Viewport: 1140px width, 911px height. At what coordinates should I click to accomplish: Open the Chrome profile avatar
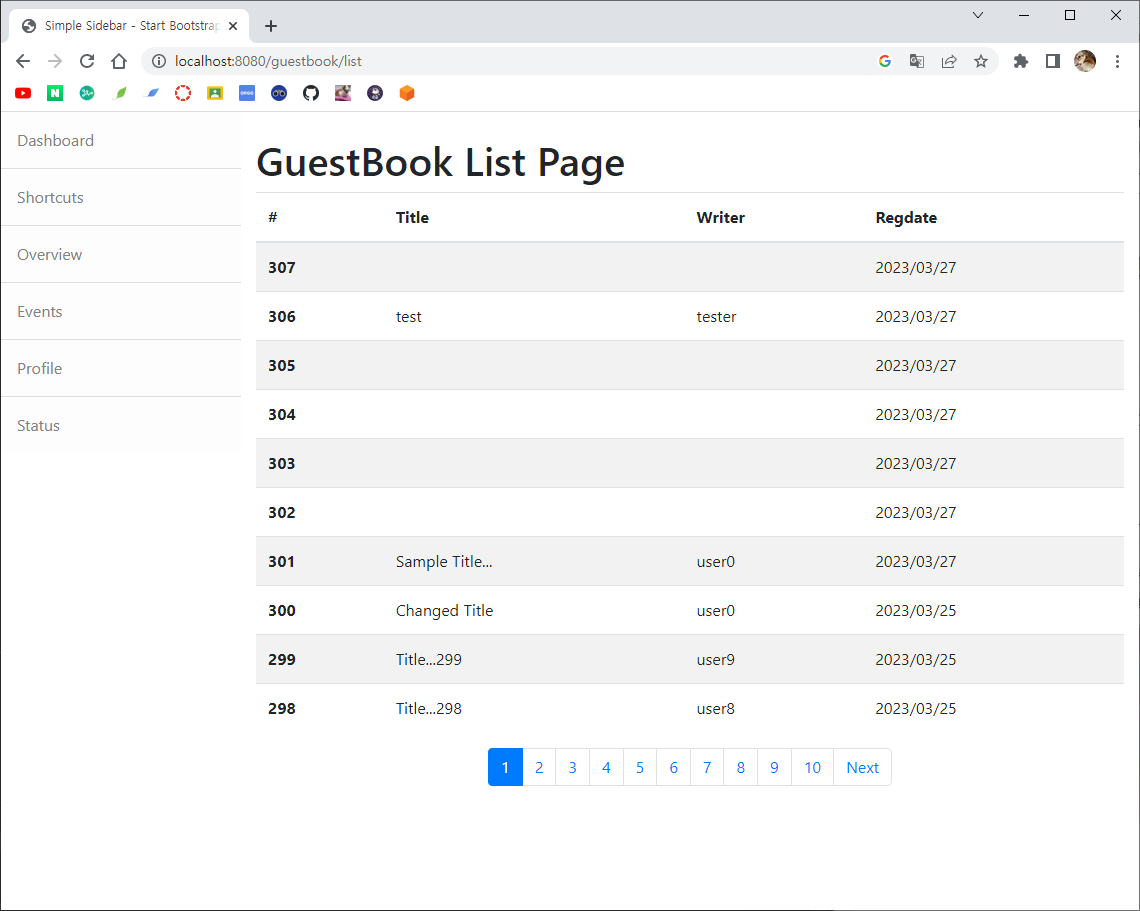(x=1085, y=61)
